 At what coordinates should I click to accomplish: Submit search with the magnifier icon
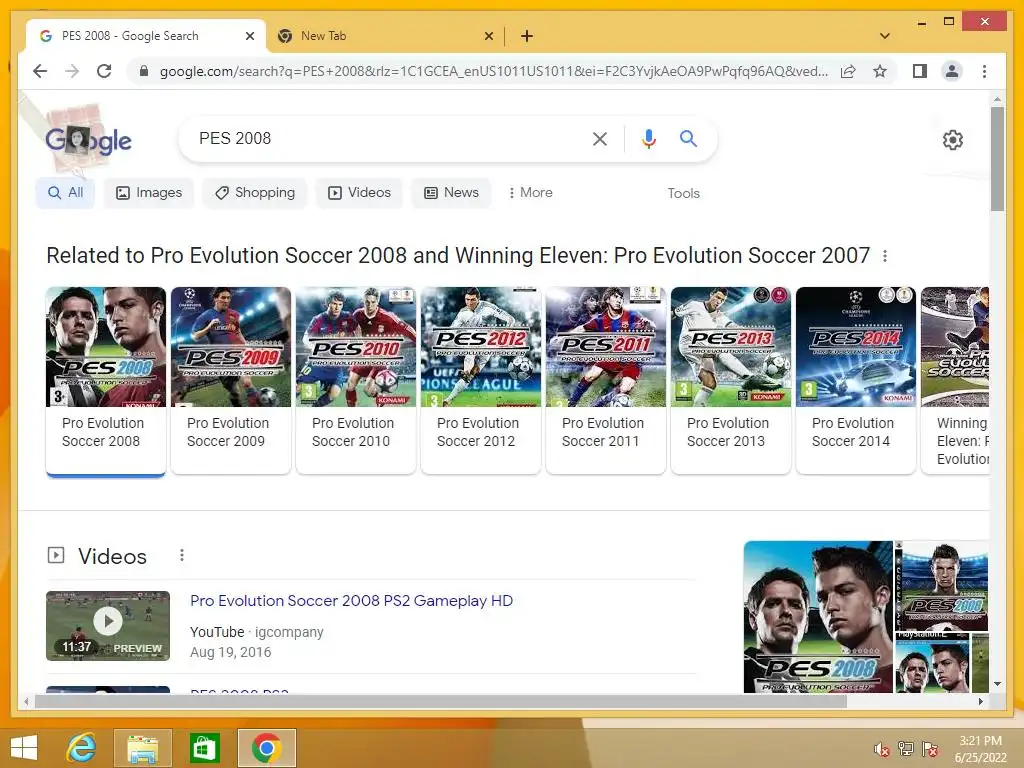(x=688, y=138)
